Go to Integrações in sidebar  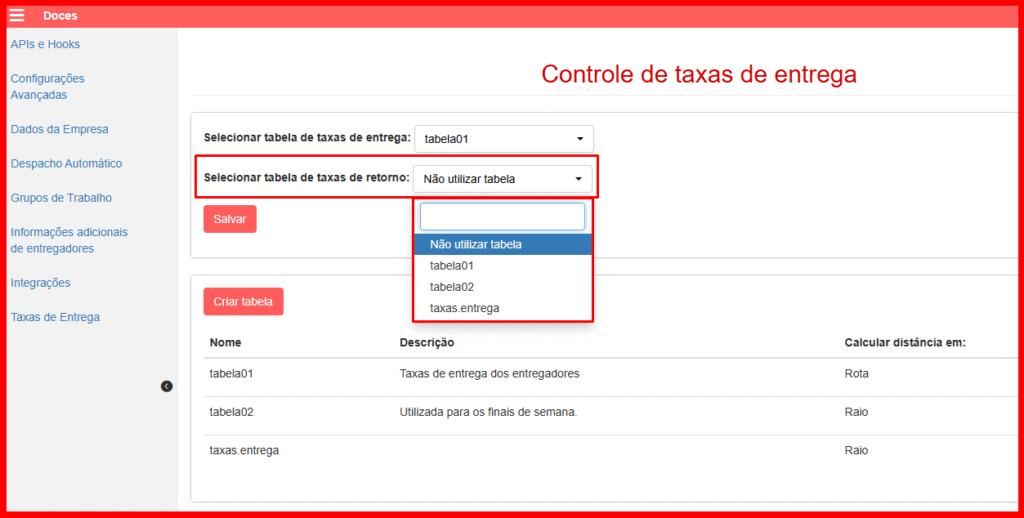(x=40, y=283)
